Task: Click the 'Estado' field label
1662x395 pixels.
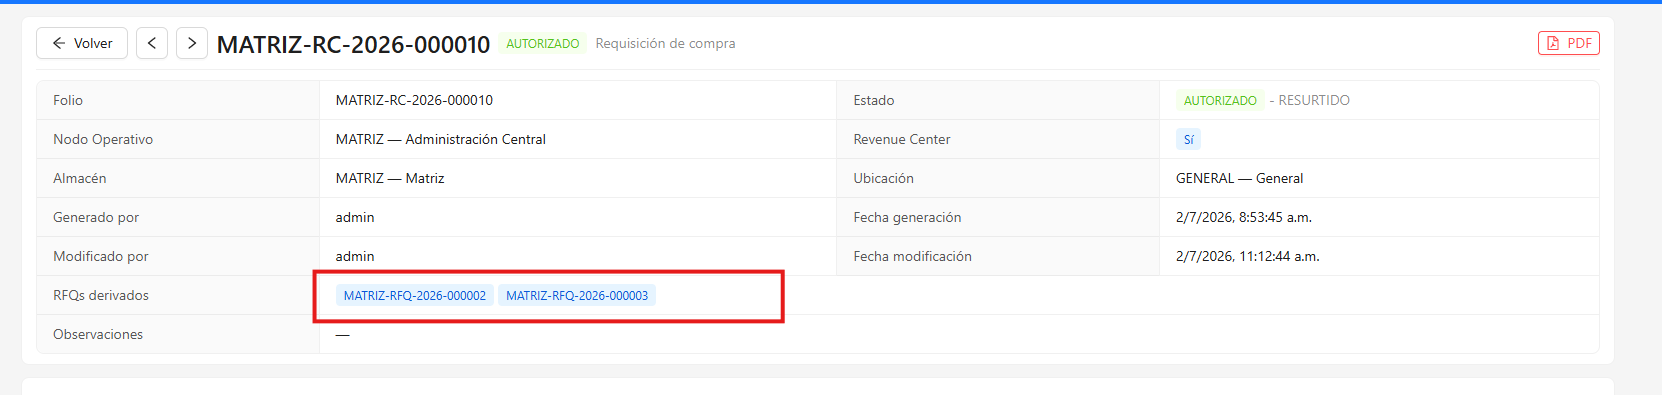Action: 874,100
